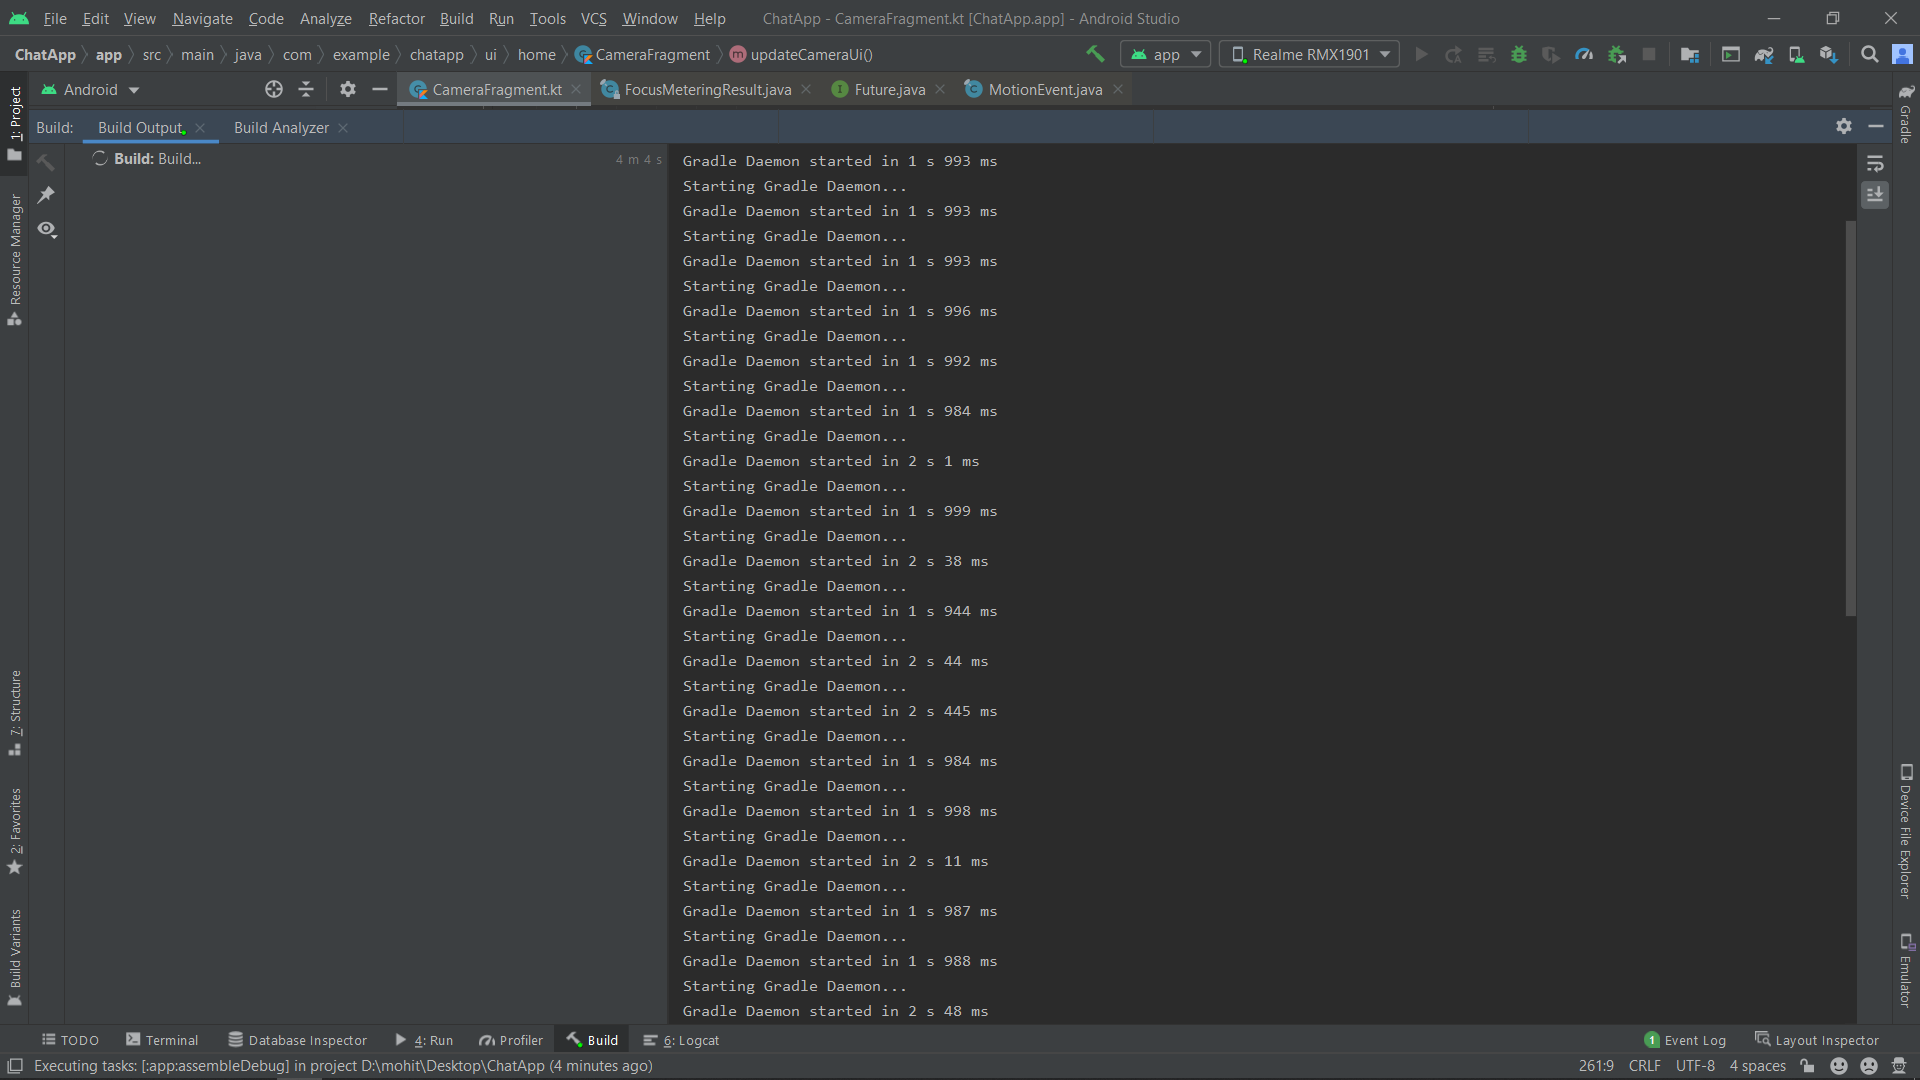The height and width of the screenshot is (1080, 1920).
Task: Close the Build Output tab
Action: point(200,127)
